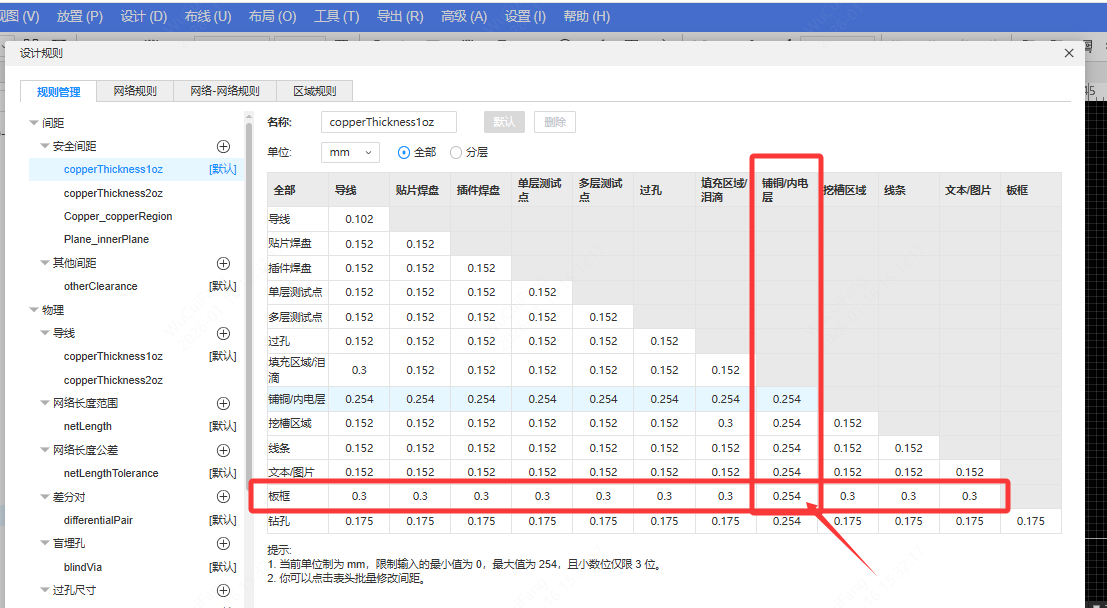
Task: Add a rule under 过孔尺寸
Action: [224, 590]
